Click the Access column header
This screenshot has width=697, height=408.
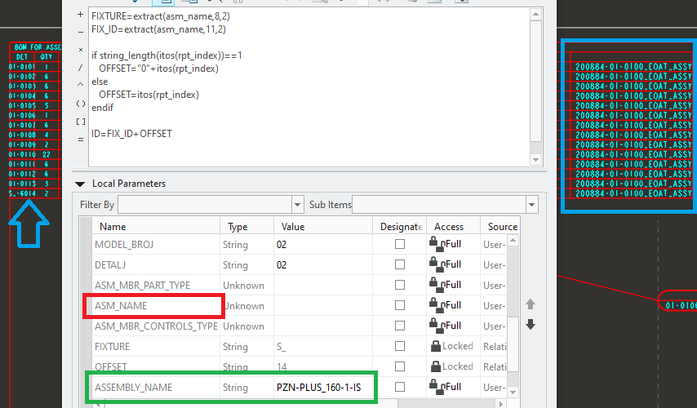coord(453,227)
